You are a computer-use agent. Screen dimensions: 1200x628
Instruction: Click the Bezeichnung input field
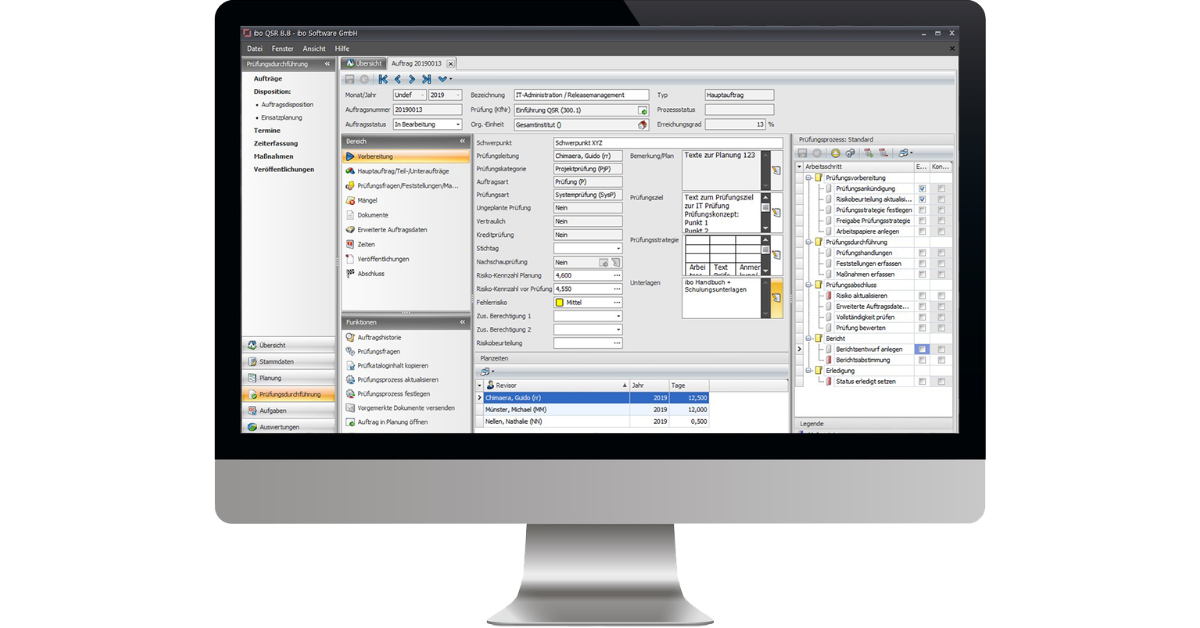581,95
